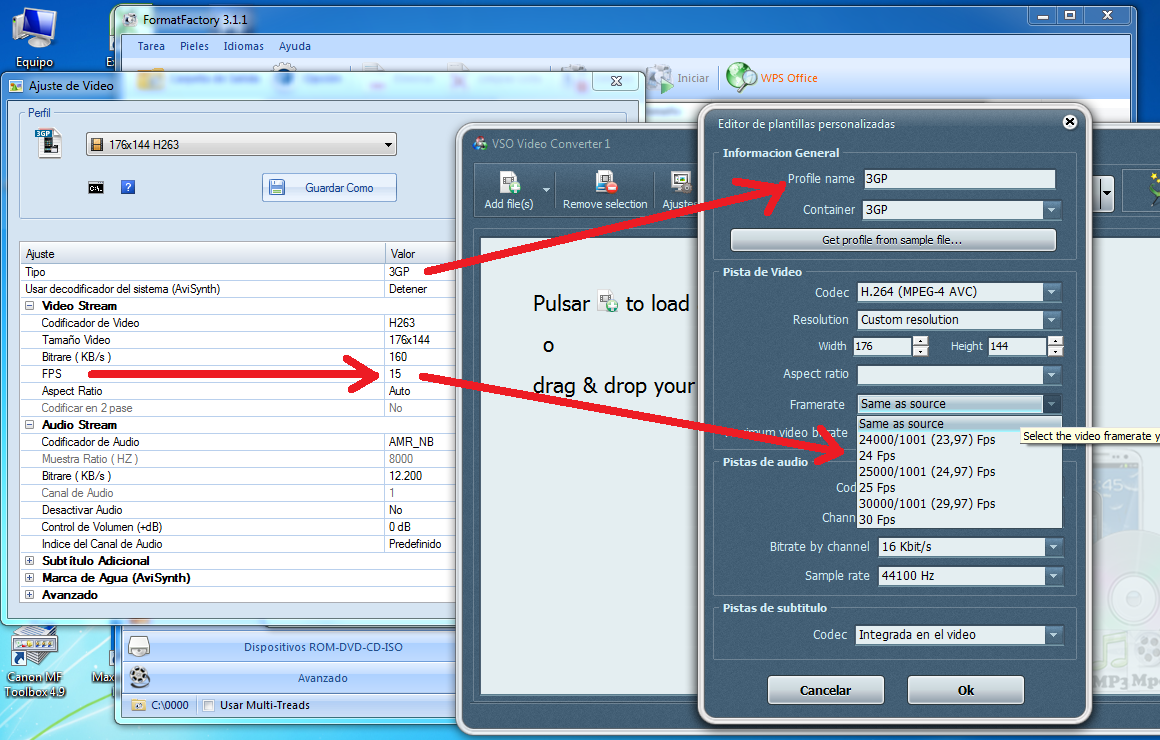Open the Tarea menu
The image size is (1160, 740).
[151, 46]
